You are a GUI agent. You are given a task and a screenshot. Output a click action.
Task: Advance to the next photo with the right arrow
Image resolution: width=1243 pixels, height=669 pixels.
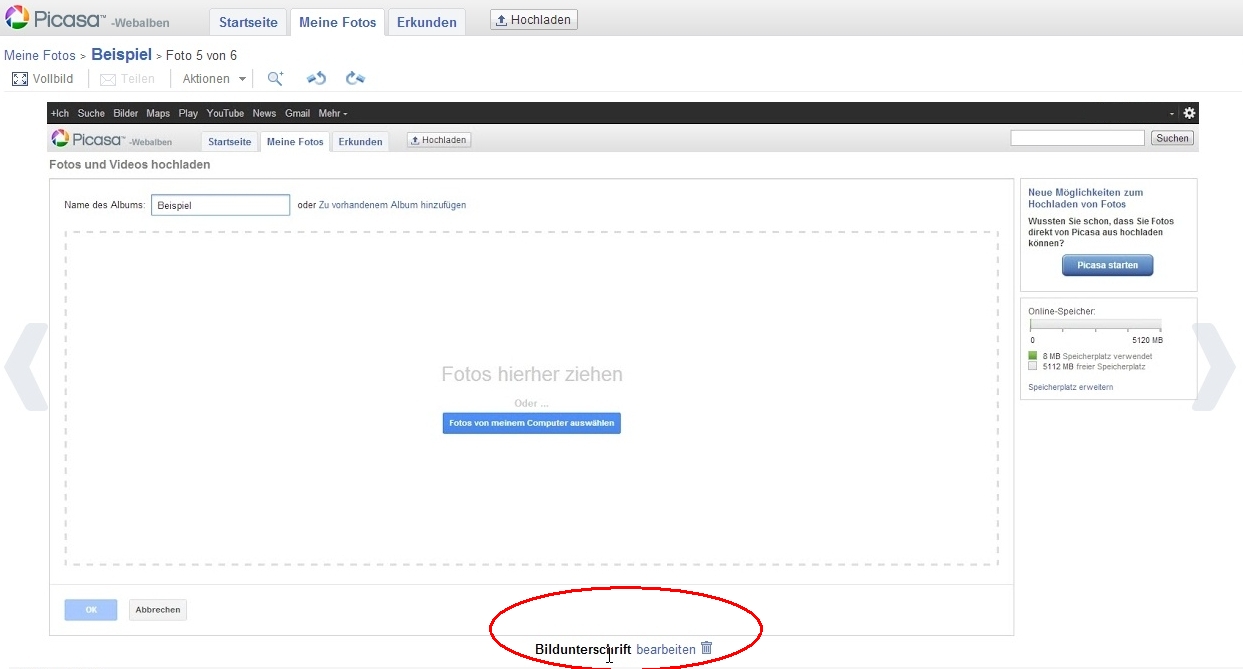pyautogui.click(x=1214, y=367)
